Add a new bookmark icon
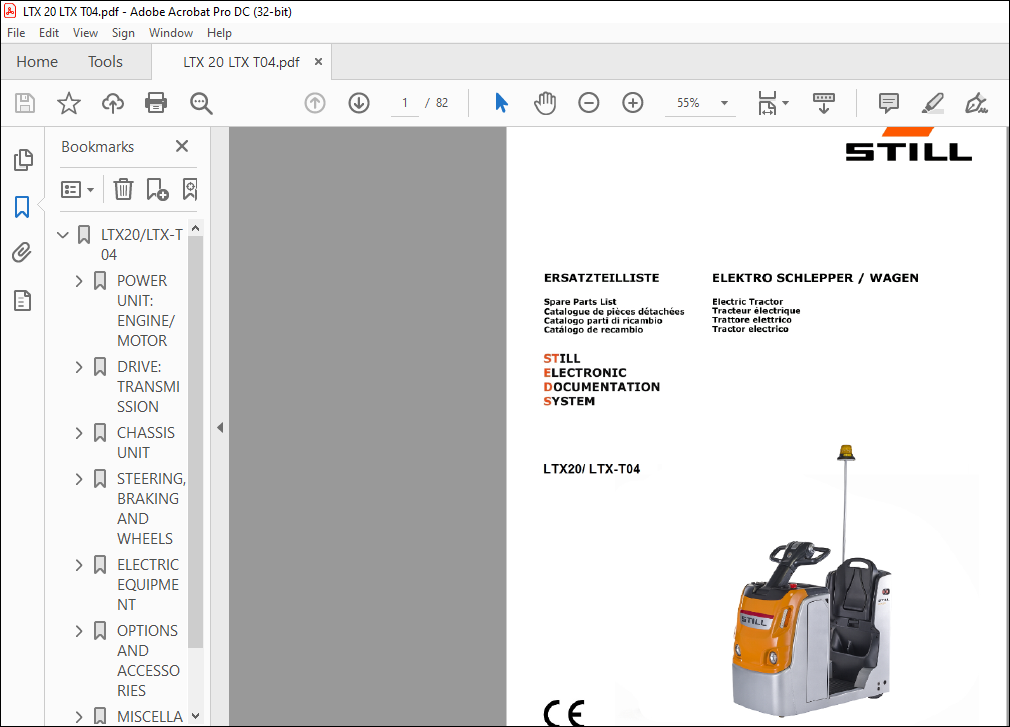This screenshot has width=1010, height=727. pos(157,189)
